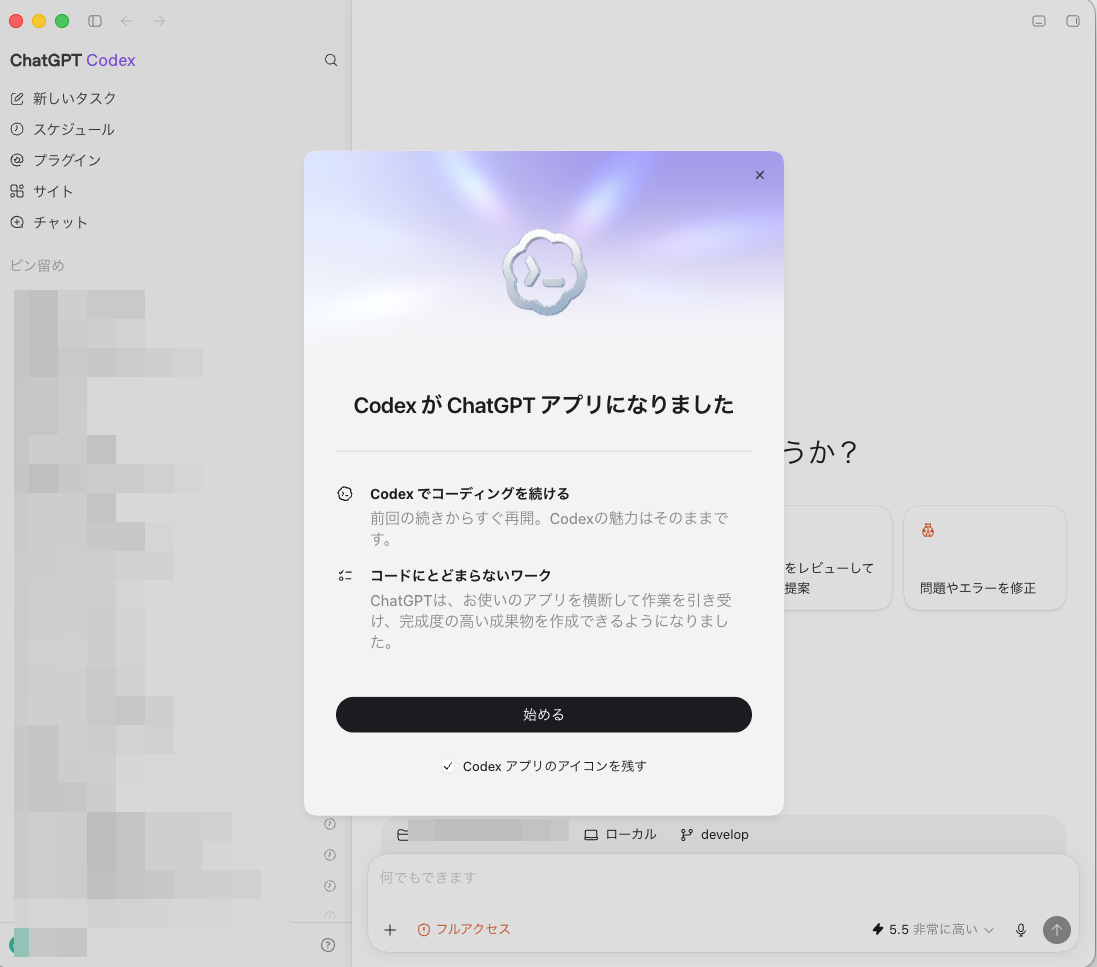The image size is (1097, 967).
Task: Click the 始める button
Action: (544, 714)
